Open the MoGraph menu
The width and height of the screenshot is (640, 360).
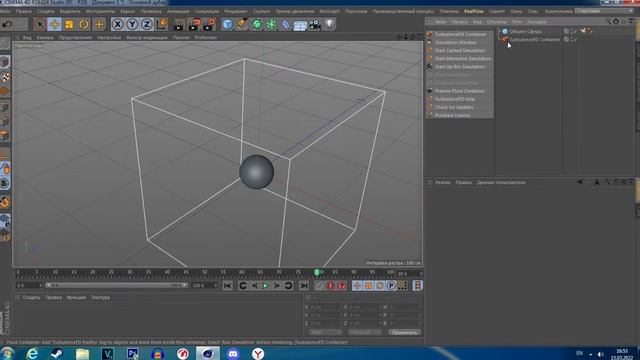[x=329, y=11]
